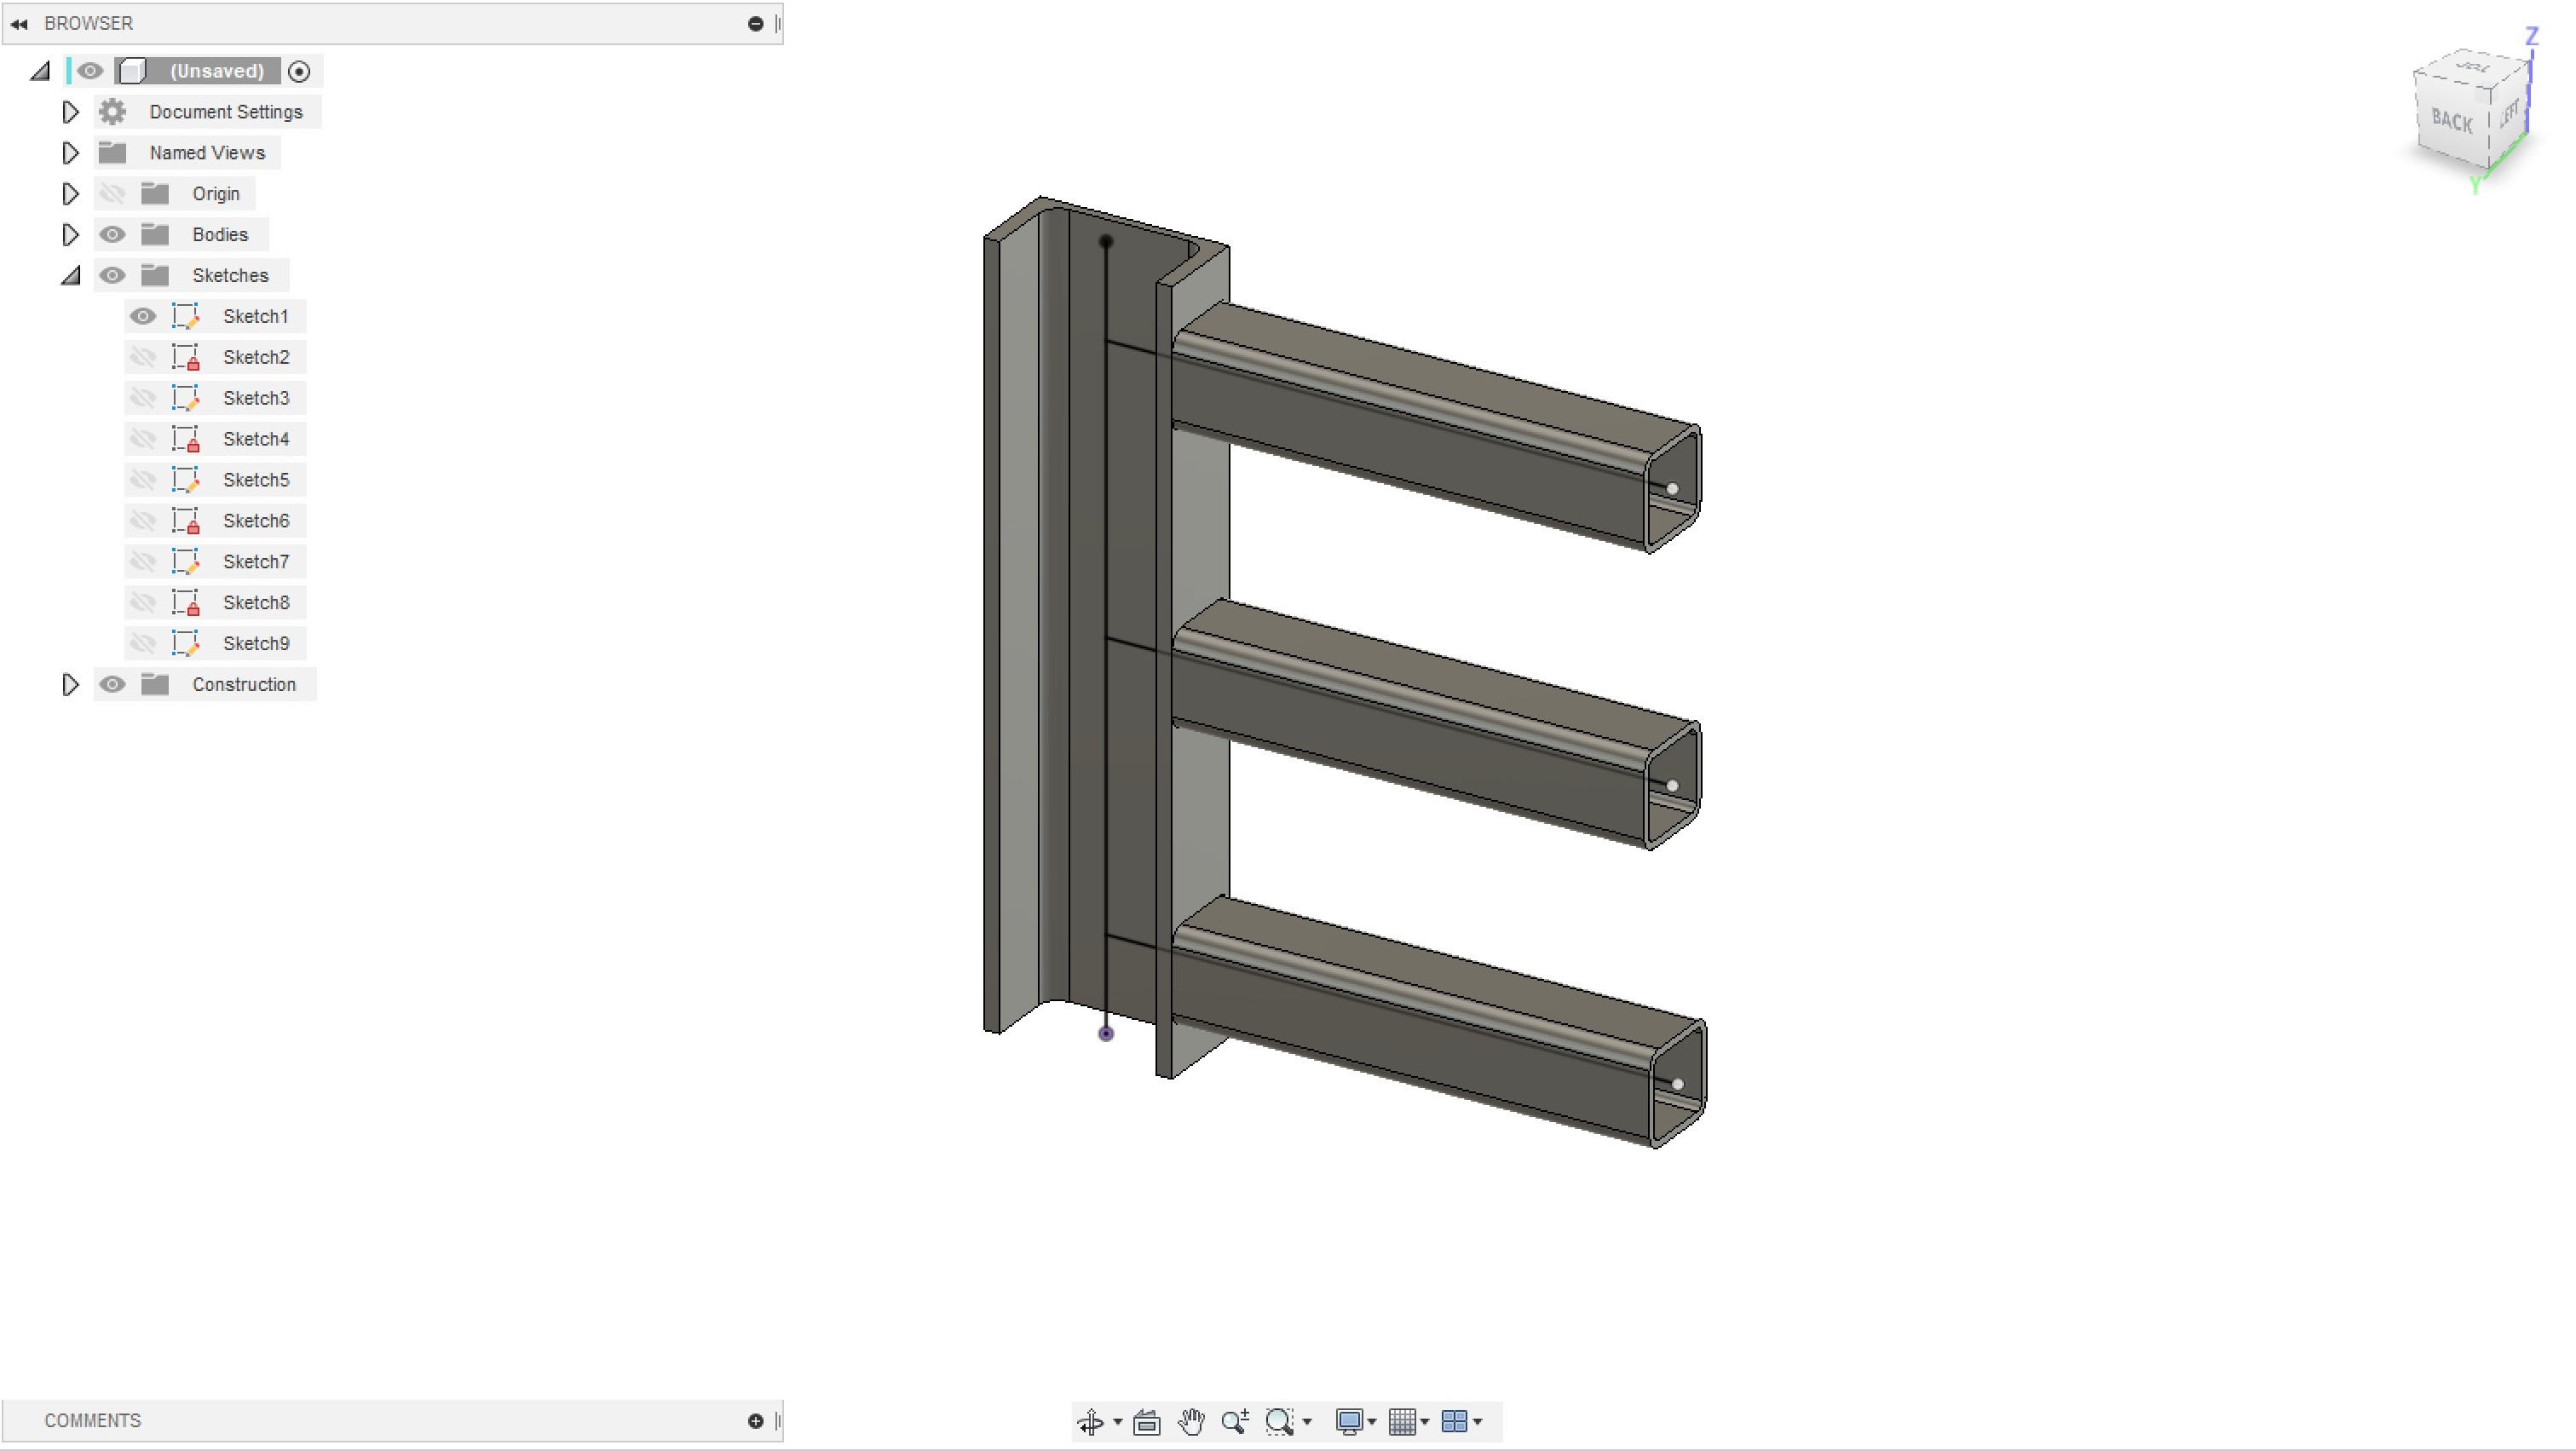Viewport: 2576px width, 1451px height.
Task: Open Display Settings monitor icon
Action: coord(1349,1421)
